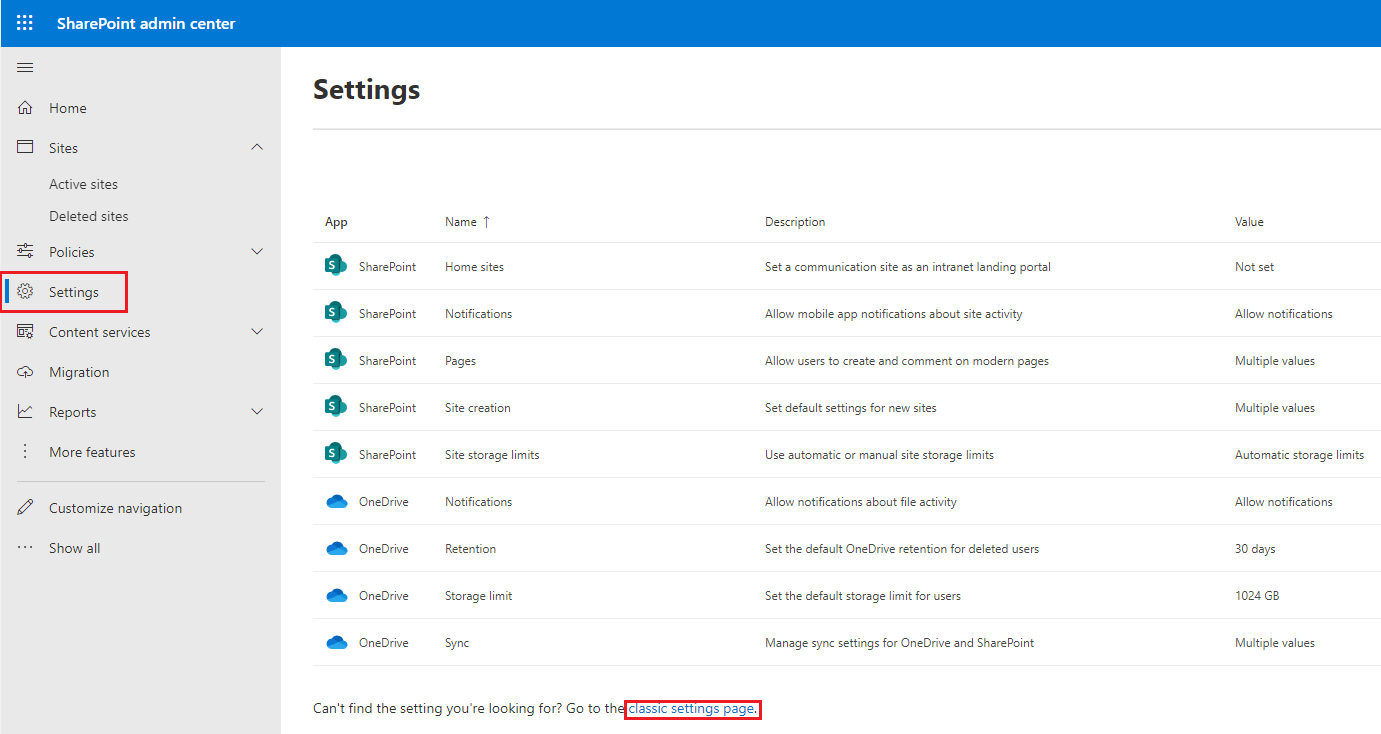Click the Reports chart icon
This screenshot has width=1381, height=734.
click(x=26, y=412)
